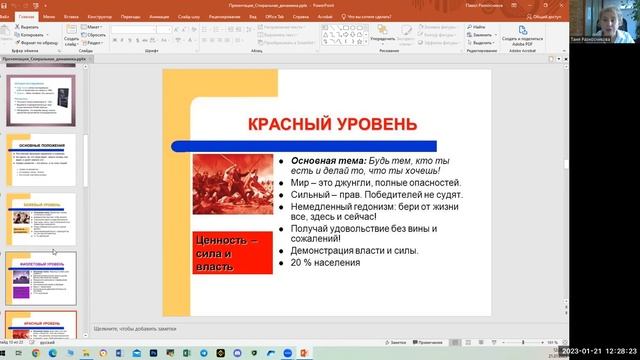Open the Вставка ribbon tab
This screenshot has height=360, width=640.
71,17
